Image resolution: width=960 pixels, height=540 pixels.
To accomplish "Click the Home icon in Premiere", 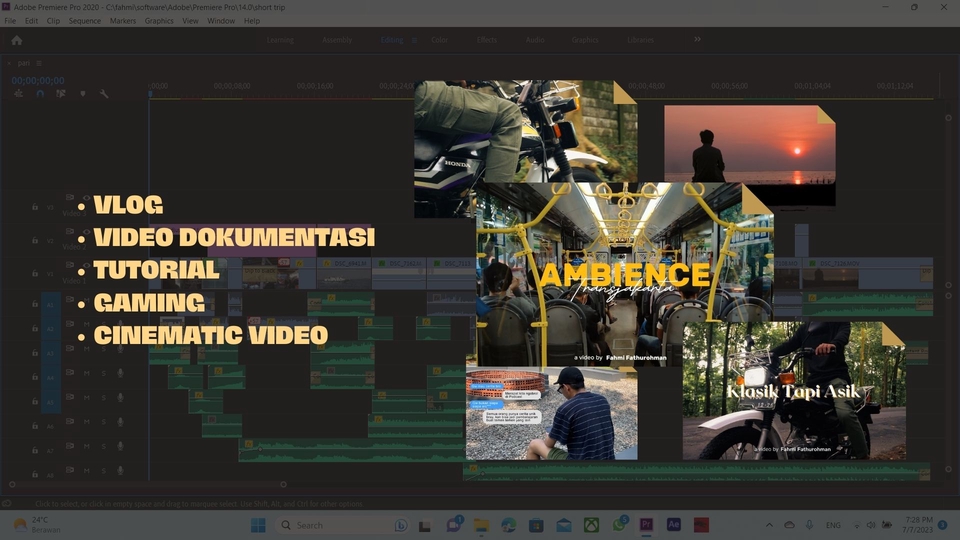I will [17, 40].
